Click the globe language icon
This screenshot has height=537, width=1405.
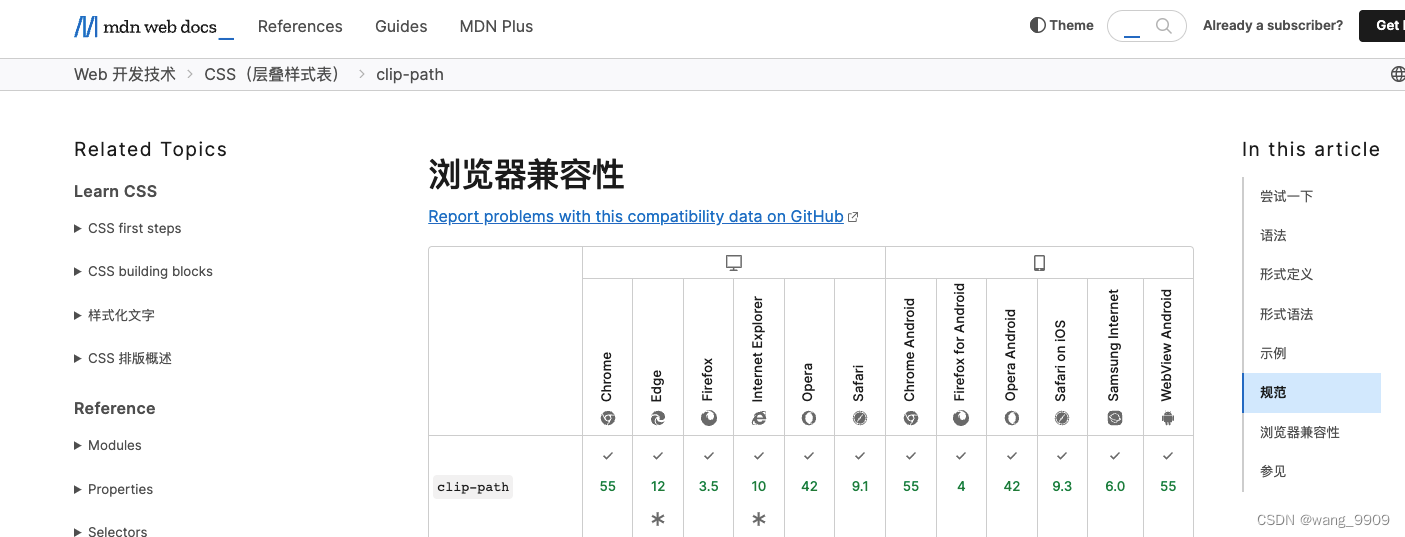[x=1397, y=74]
